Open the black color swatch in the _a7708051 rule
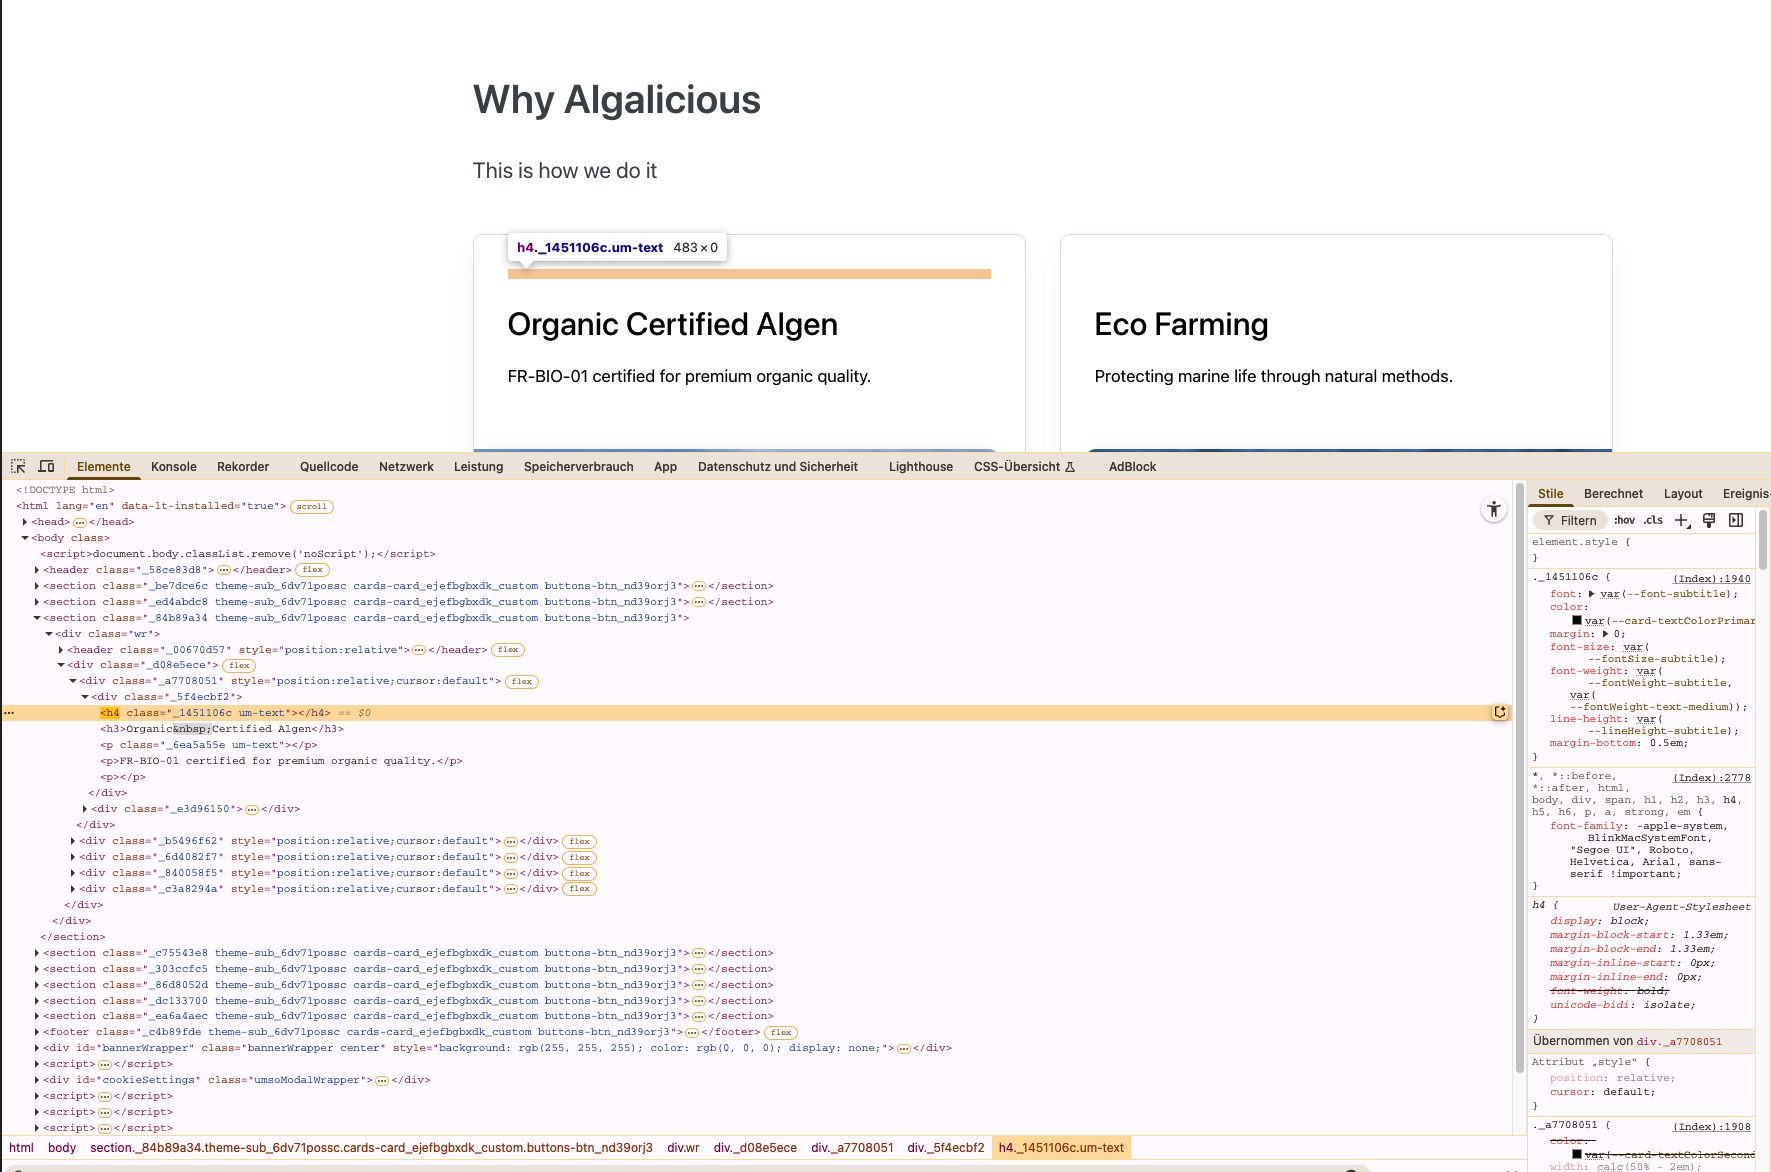Screen dimensions: 1771x1172 [1577, 1155]
